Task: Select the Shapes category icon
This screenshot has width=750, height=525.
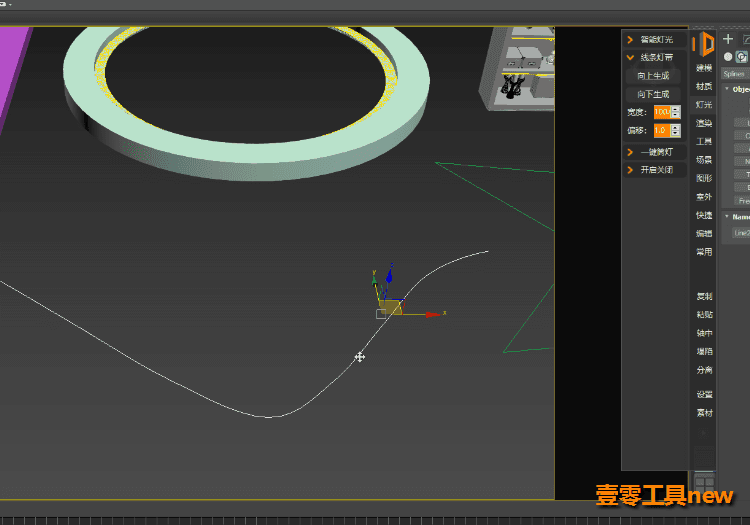Action: pos(741,57)
